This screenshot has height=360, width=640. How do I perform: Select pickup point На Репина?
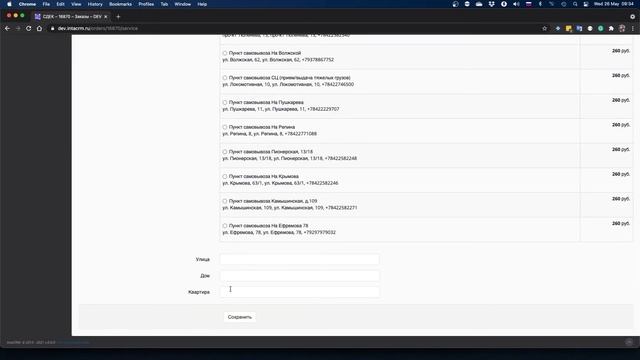pos(224,127)
